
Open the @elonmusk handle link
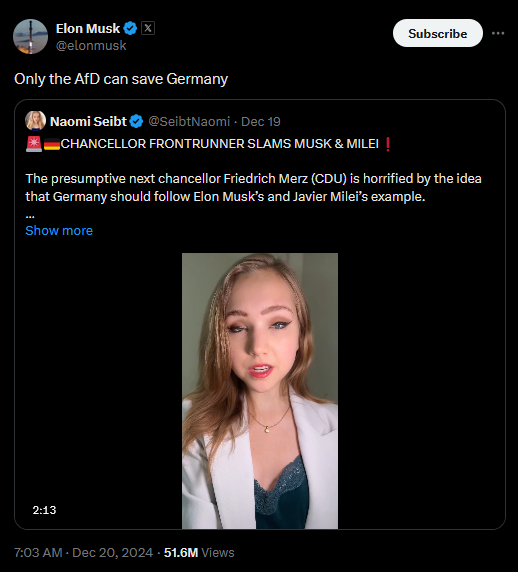coord(91,46)
